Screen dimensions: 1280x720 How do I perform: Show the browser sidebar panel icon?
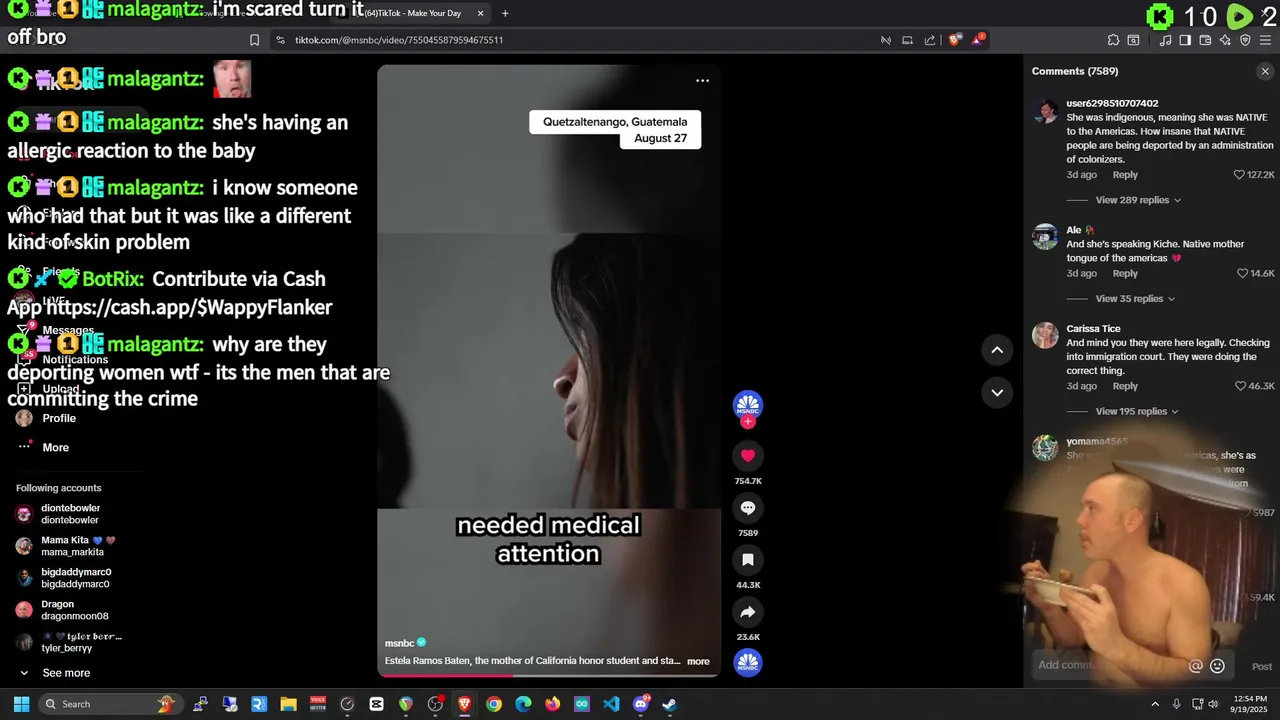(1185, 40)
